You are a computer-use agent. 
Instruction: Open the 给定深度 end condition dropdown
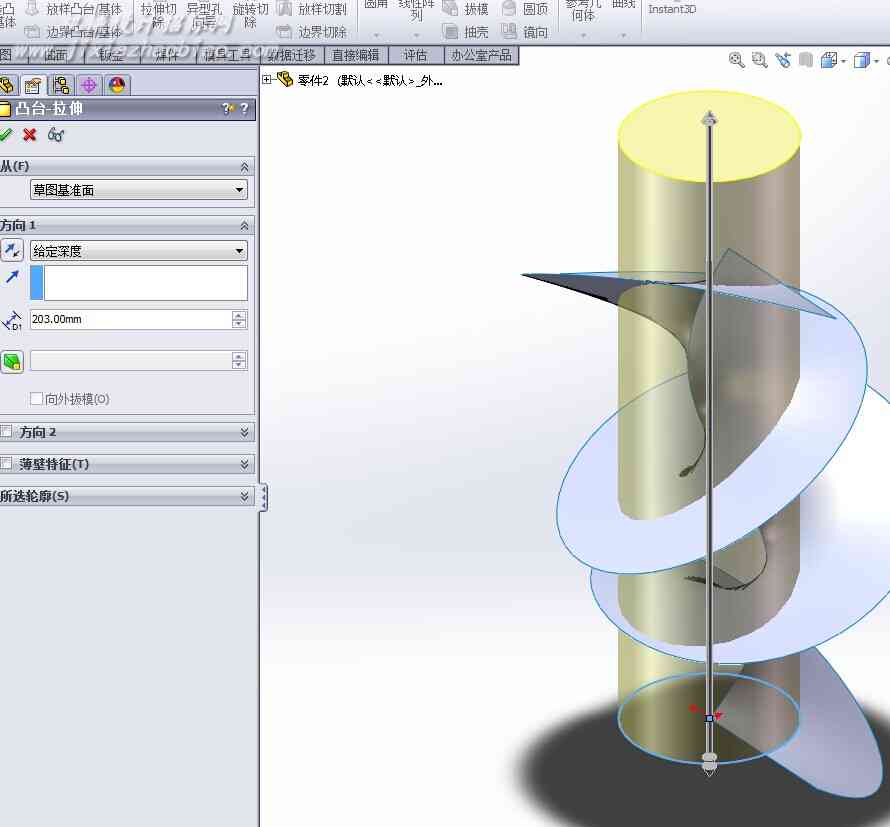138,250
